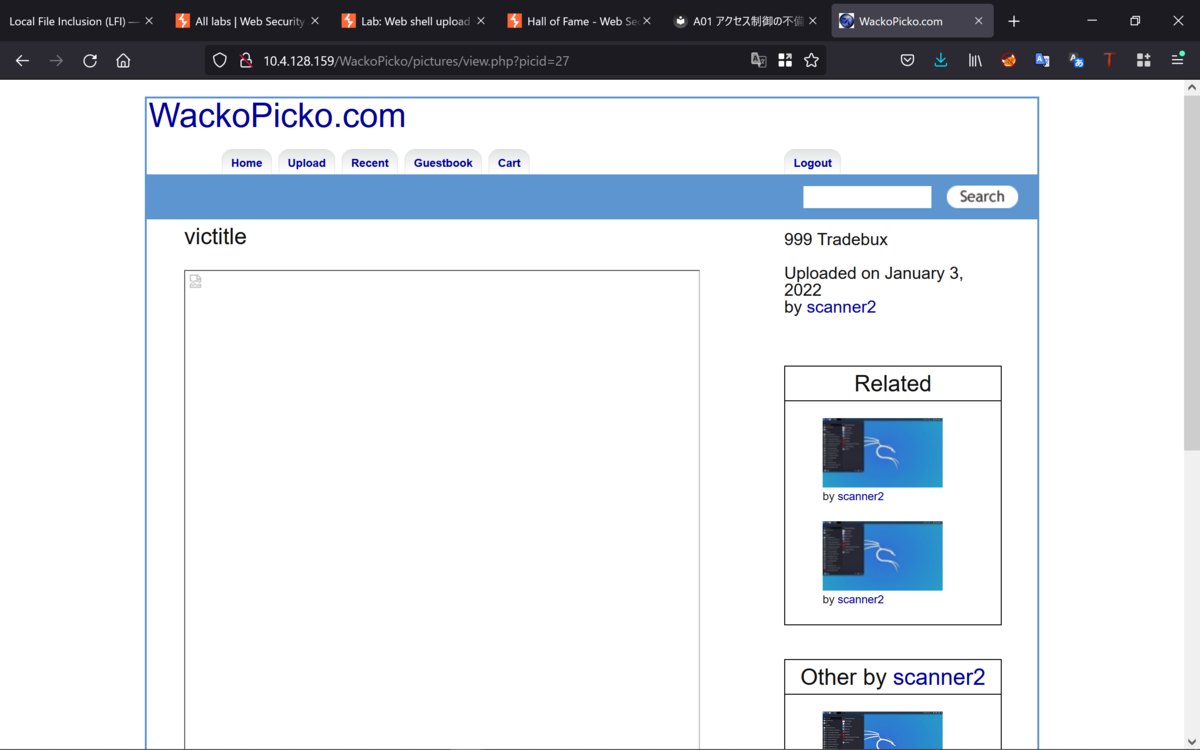Click the insecure connection padlock icon
Image resolution: width=1200 pixels, height=750 pixels.
click(x=245, y=60)
